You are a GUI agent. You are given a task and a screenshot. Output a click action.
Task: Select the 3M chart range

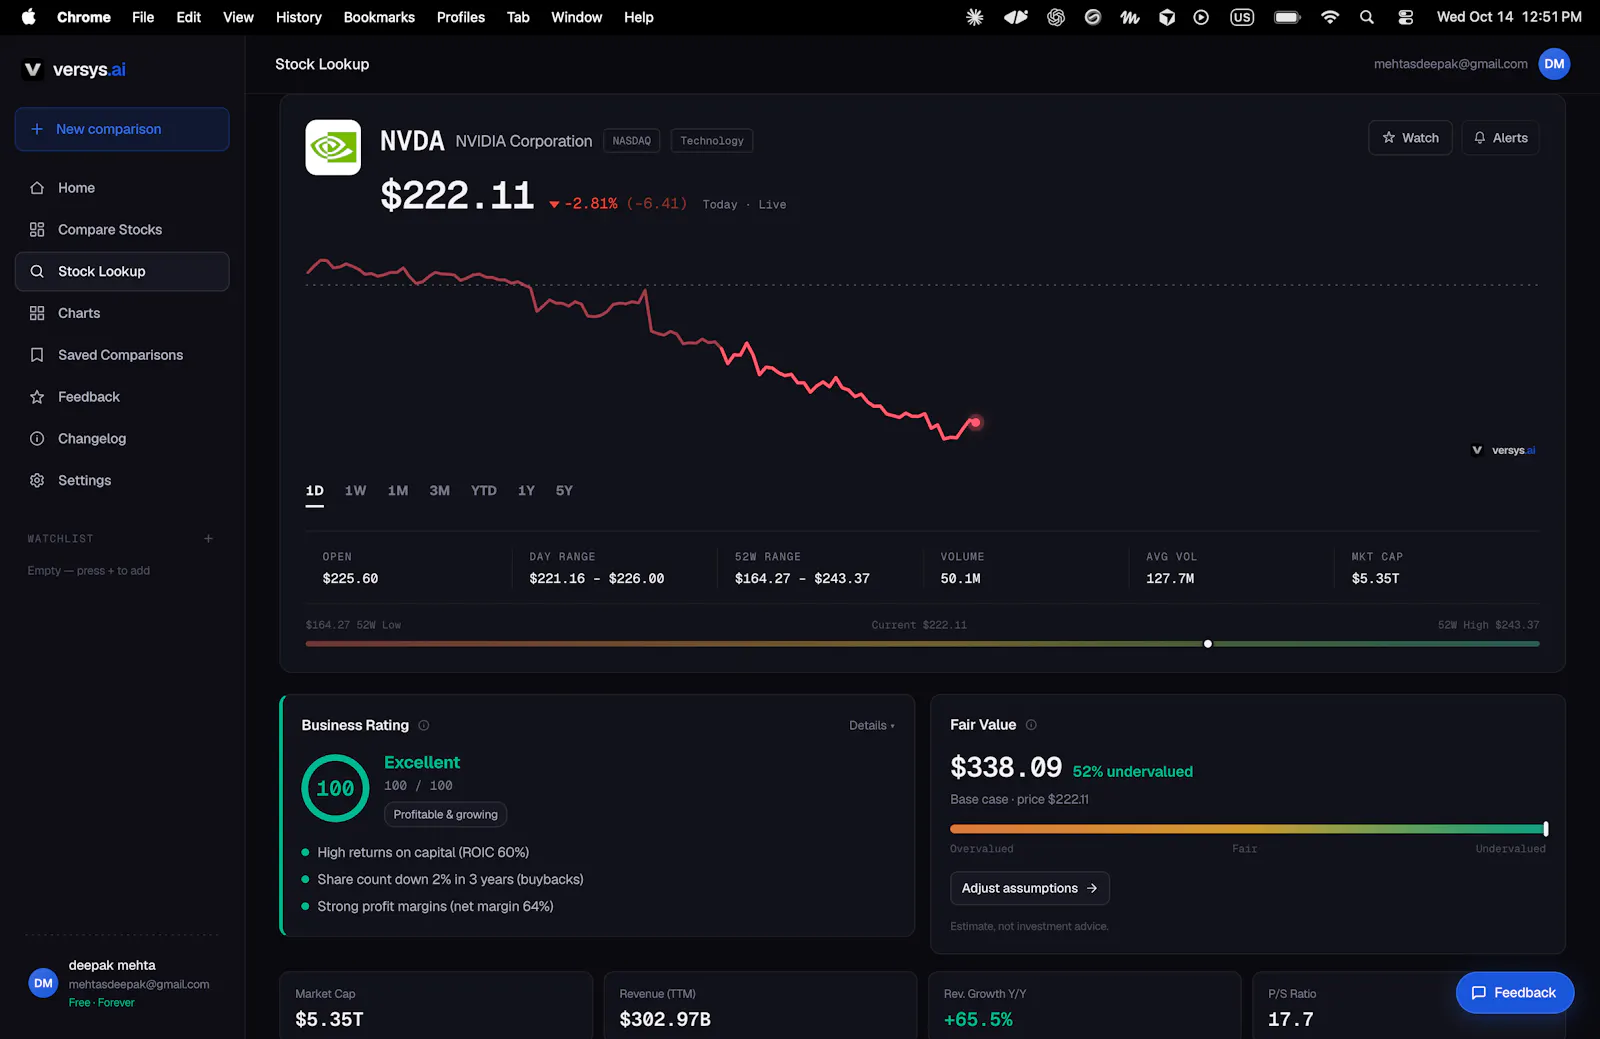(440, 491)
